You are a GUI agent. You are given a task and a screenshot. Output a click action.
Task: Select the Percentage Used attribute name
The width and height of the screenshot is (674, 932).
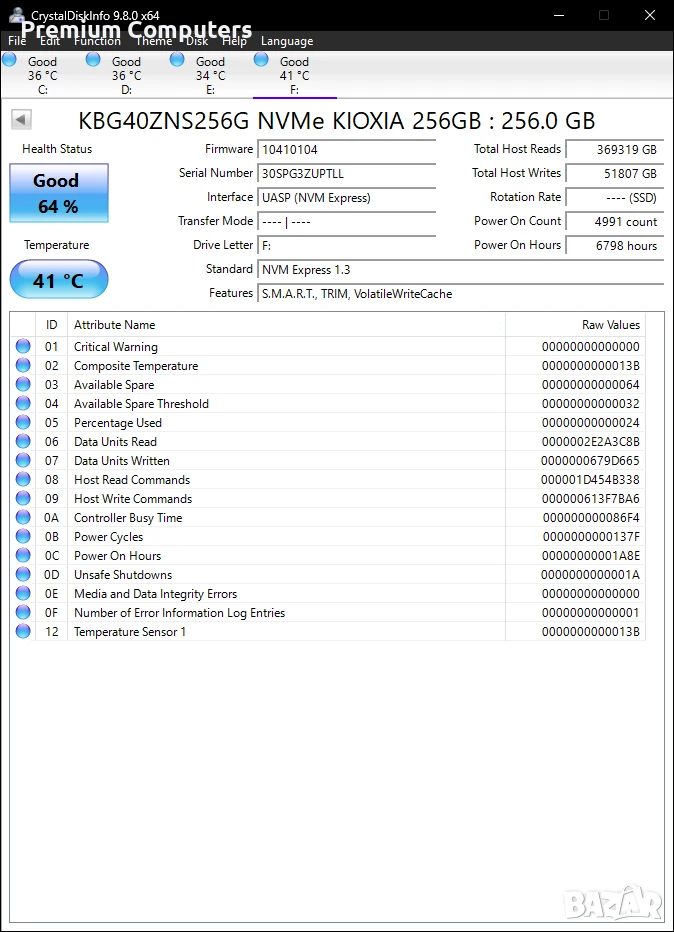click(118, 423)
